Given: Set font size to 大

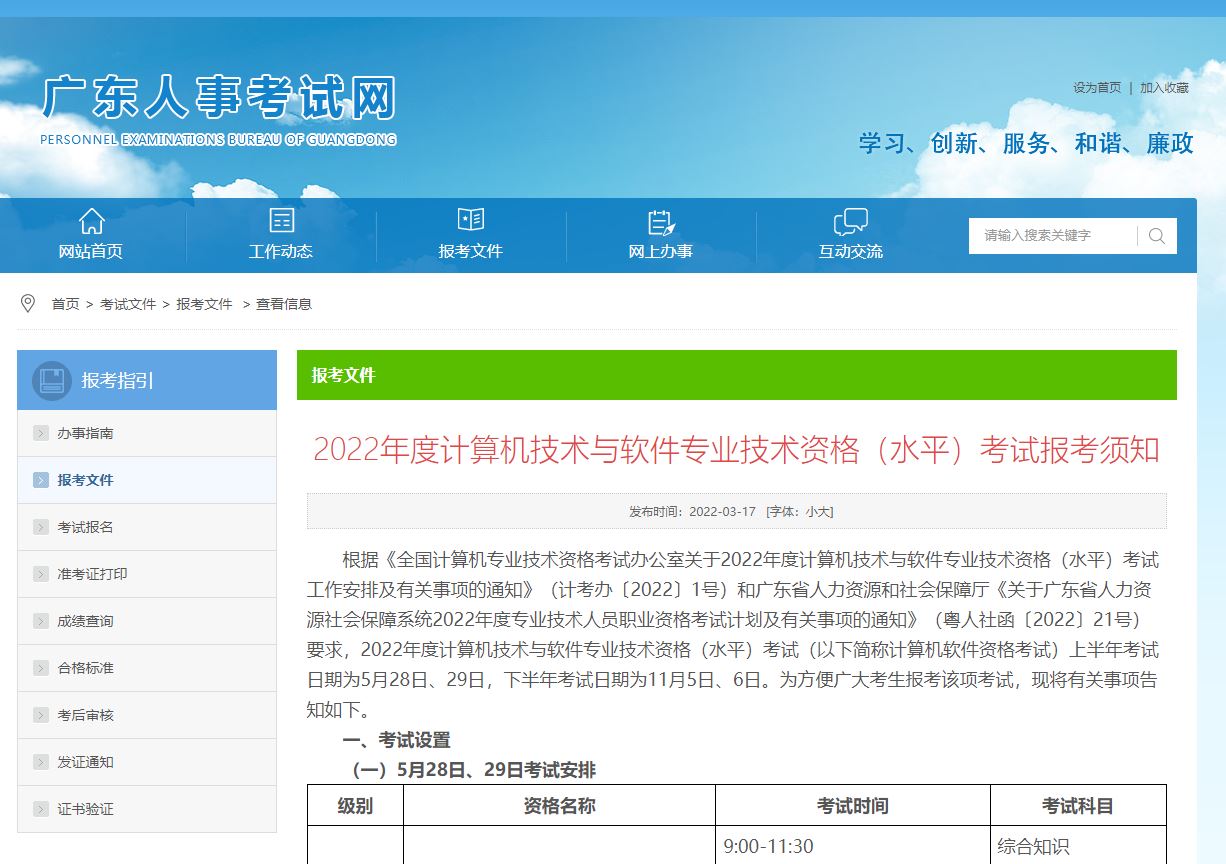Looking at the screenshot, I should pos(825,512).
